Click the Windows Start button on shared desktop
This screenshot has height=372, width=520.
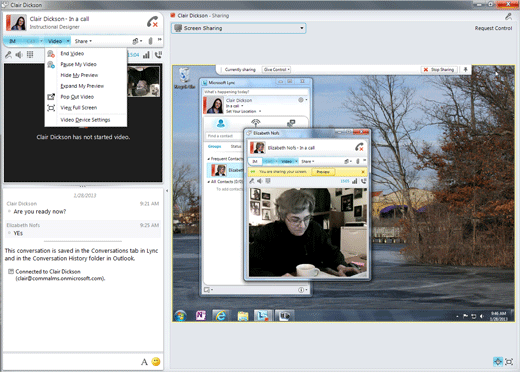click(x=180, y=315)
